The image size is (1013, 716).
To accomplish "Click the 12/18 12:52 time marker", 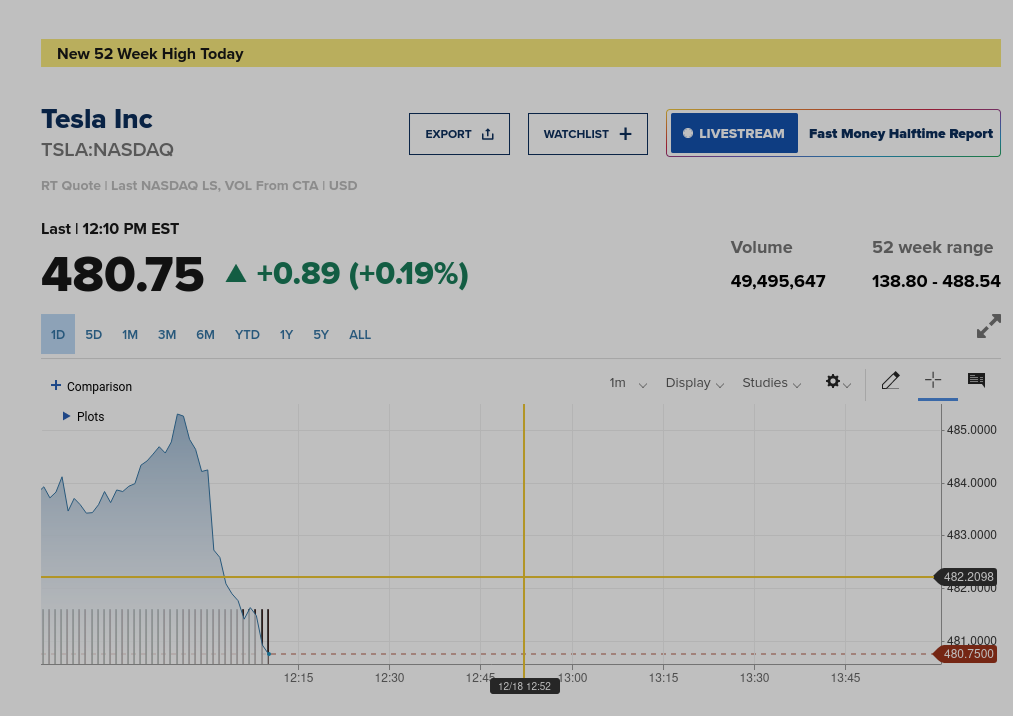I will click(x=525, y=686).
